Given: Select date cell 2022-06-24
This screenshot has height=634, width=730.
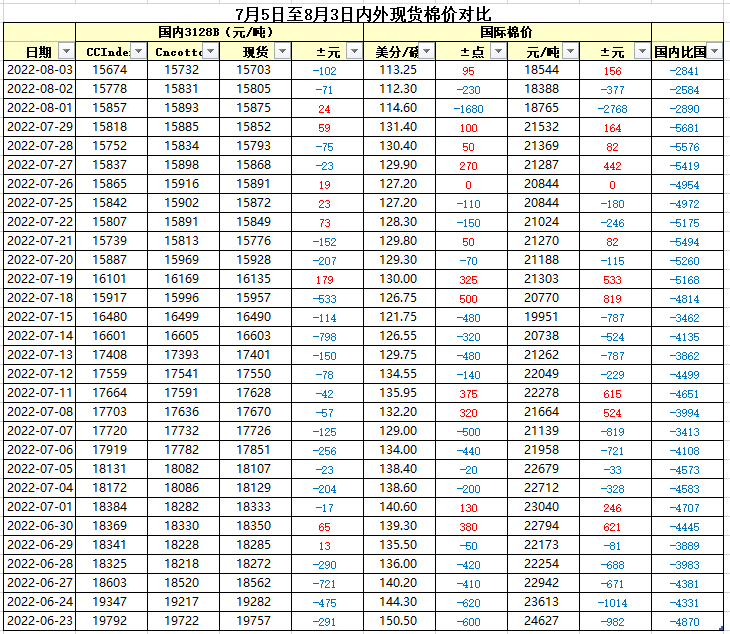Looking at the screenshot, I should tap(40, 602).
